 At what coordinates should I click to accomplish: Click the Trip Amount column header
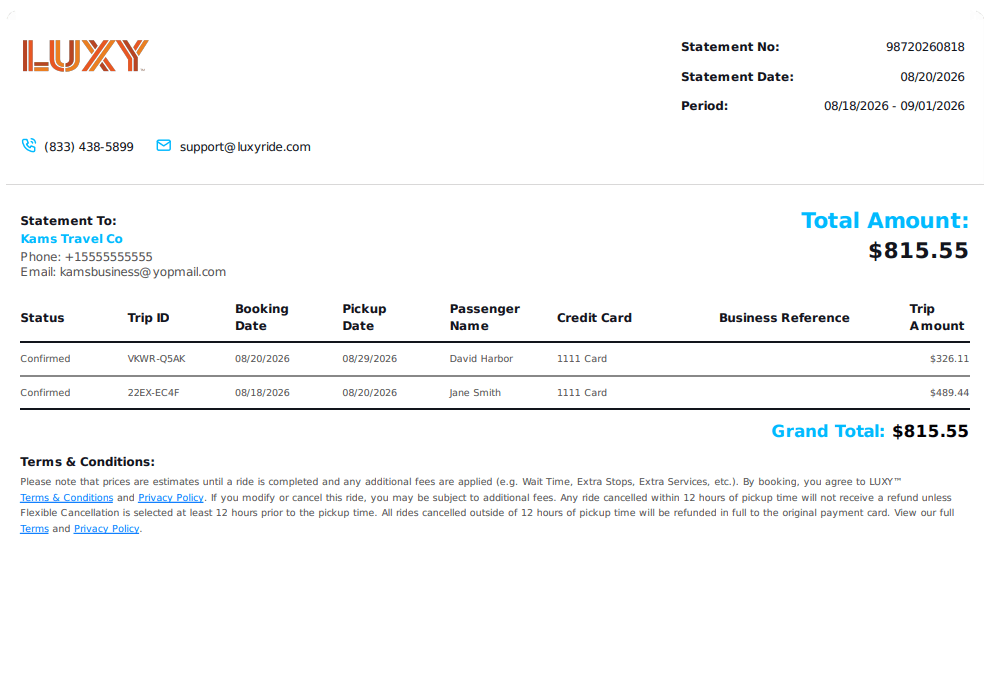(x=937, y=317)
